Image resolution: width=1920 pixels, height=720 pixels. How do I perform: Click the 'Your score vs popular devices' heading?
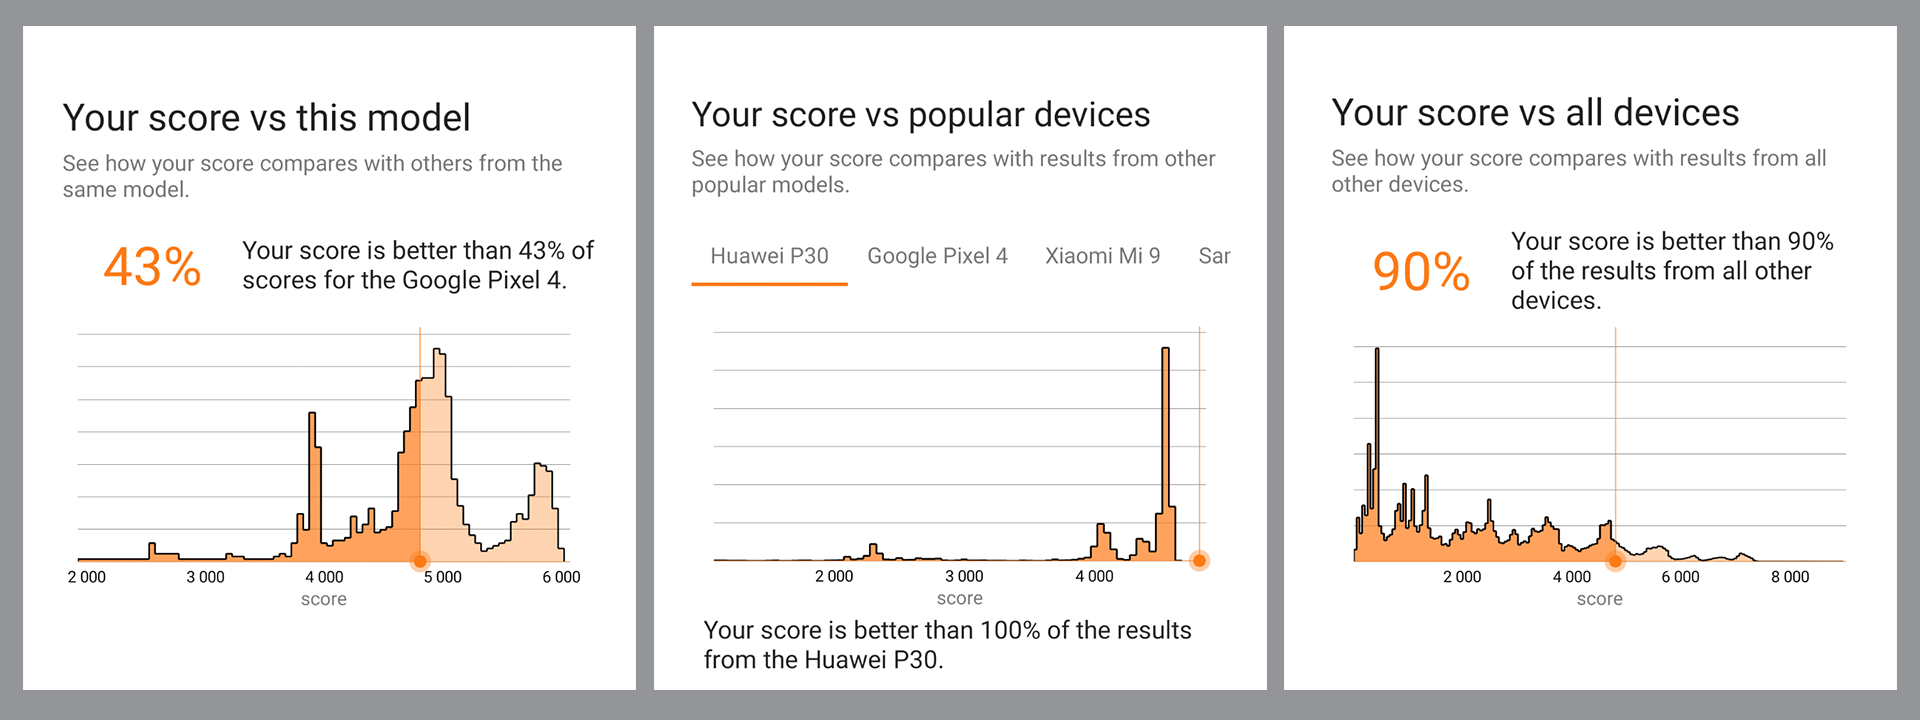[920, 115]
